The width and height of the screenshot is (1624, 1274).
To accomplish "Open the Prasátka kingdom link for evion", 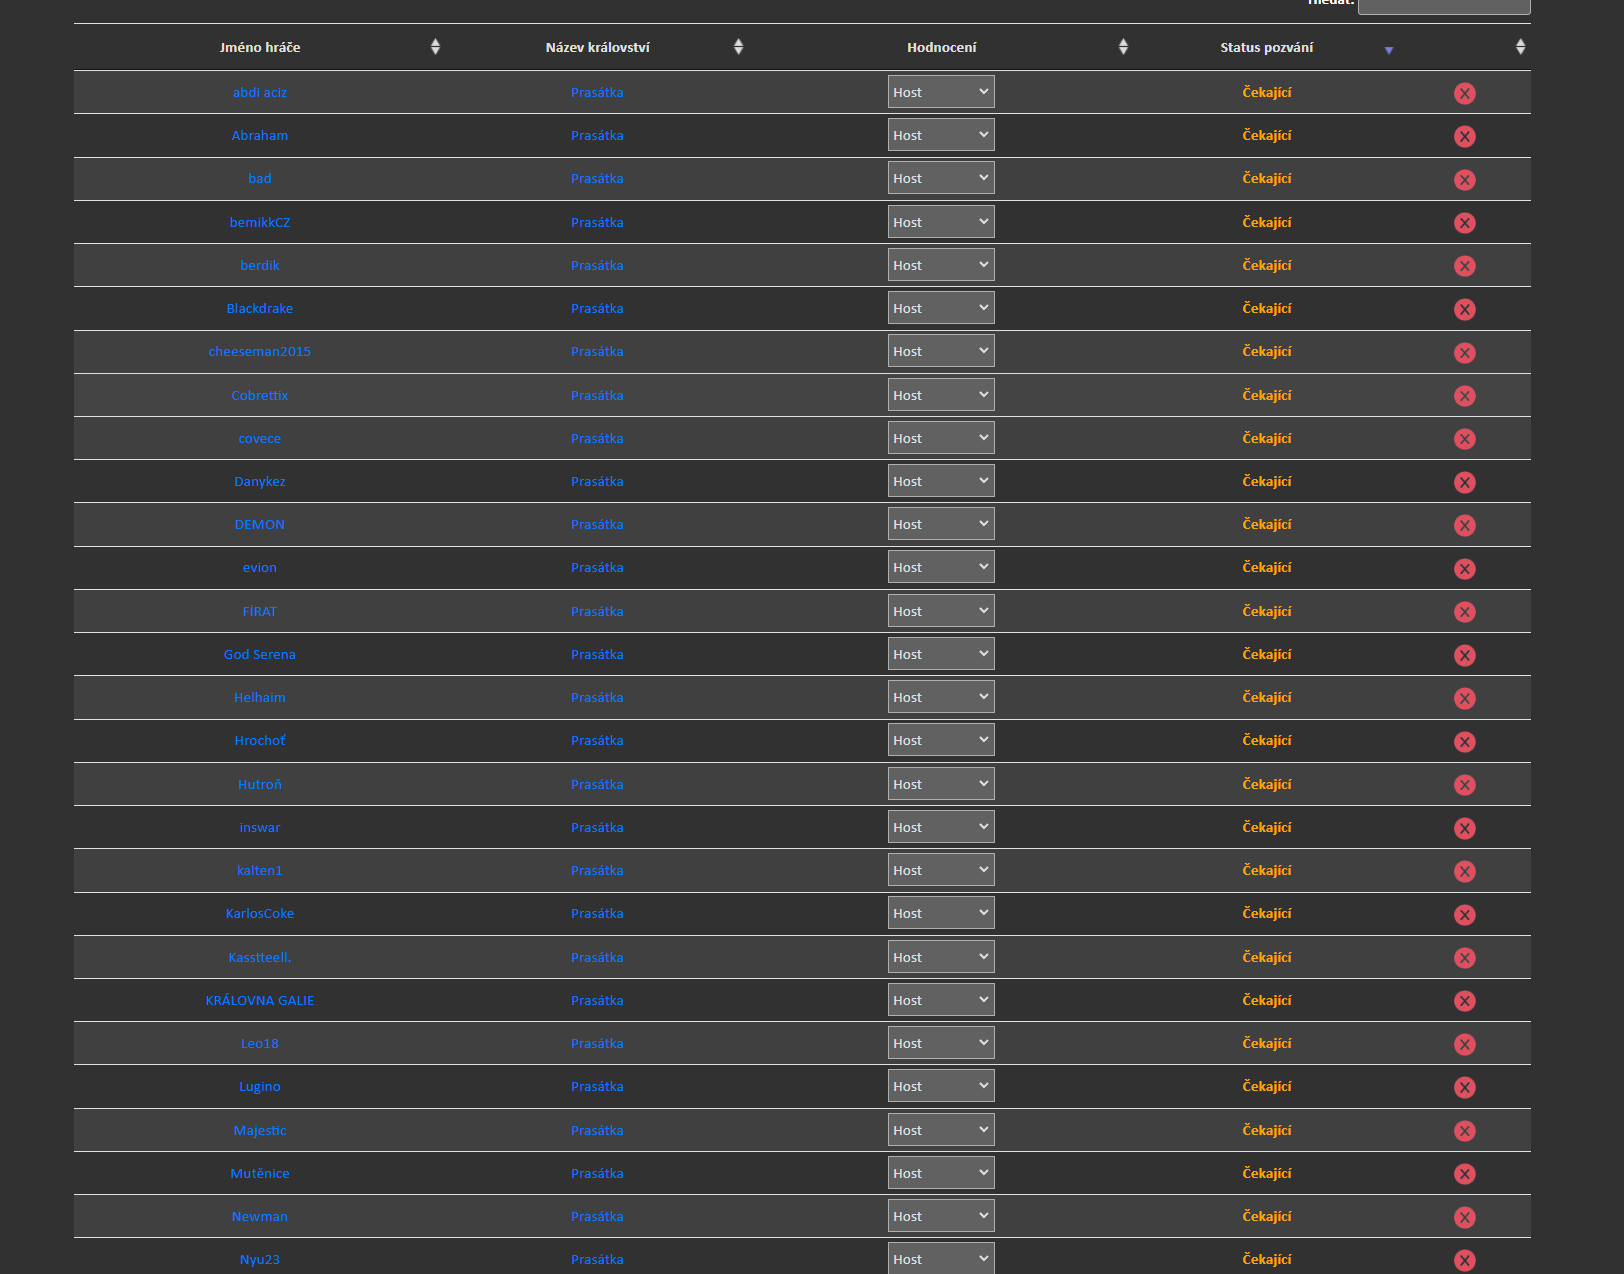I will click(597, 567).
